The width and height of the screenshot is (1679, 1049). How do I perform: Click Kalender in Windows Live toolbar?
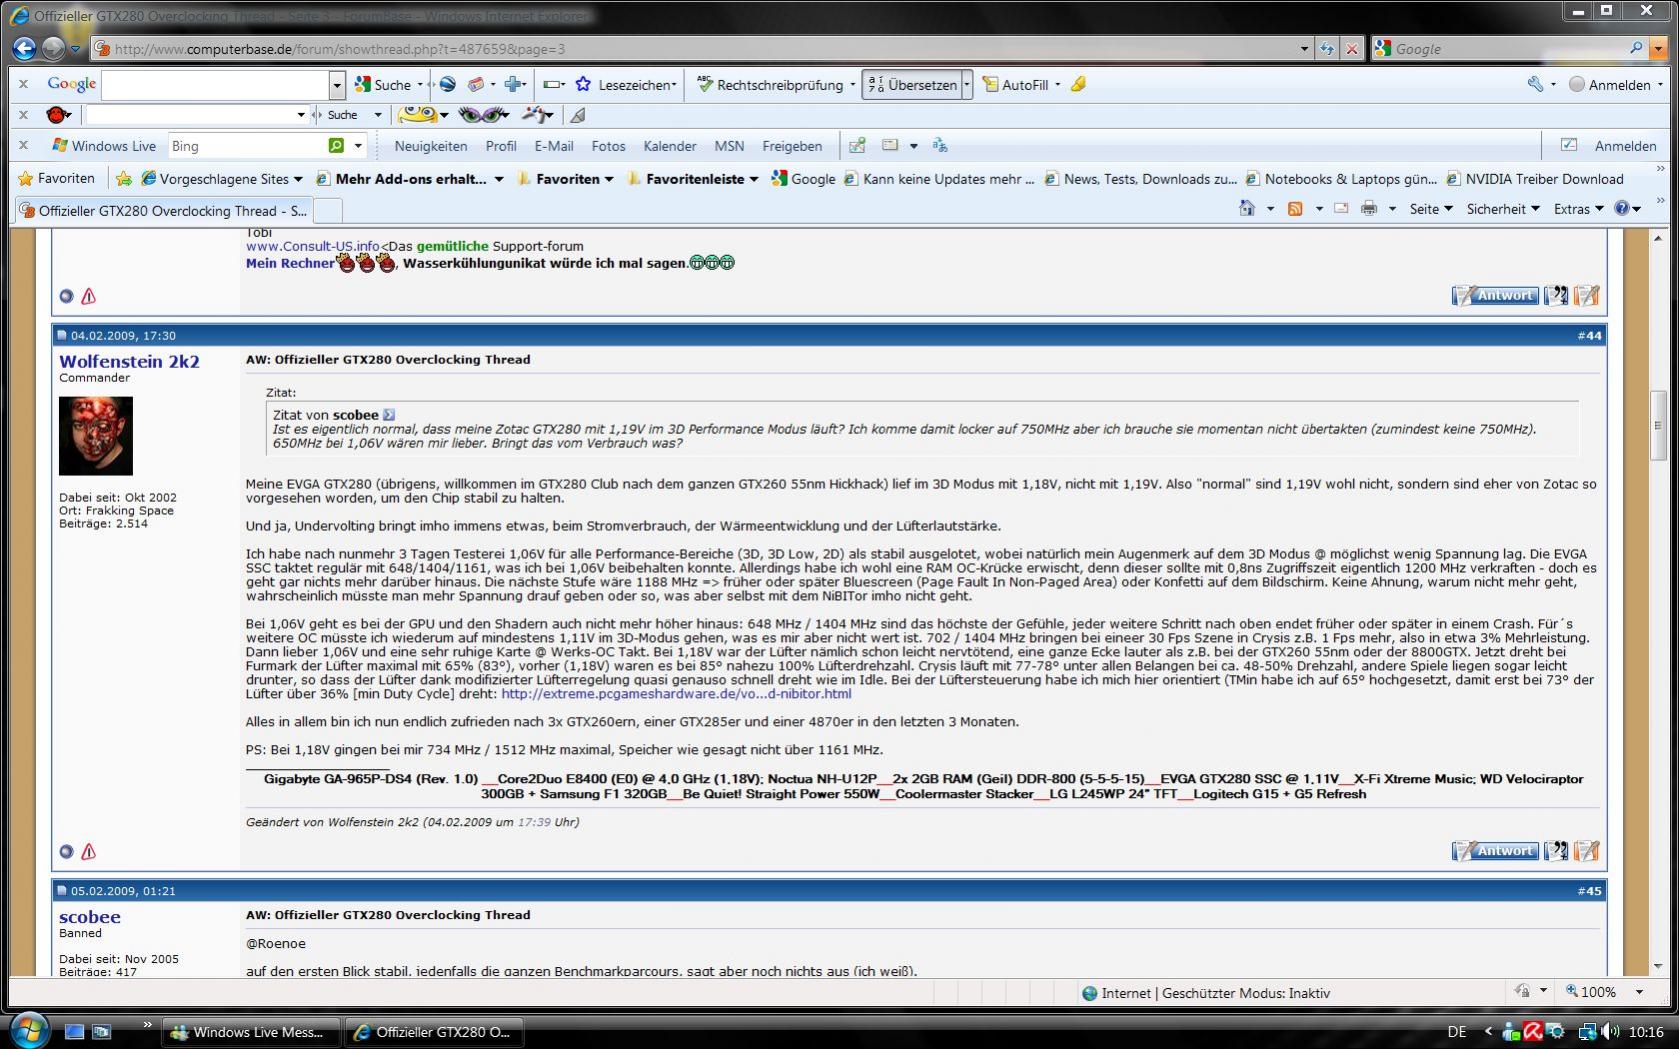click(x=670, y=146)
